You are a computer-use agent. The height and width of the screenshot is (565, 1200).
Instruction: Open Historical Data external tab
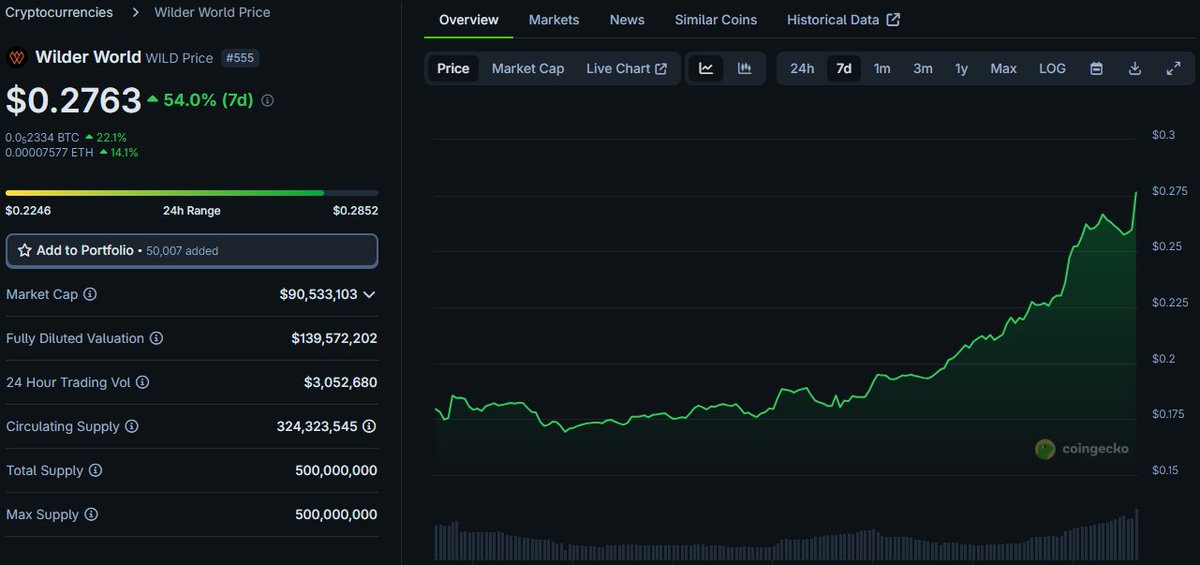click(843, 20)
